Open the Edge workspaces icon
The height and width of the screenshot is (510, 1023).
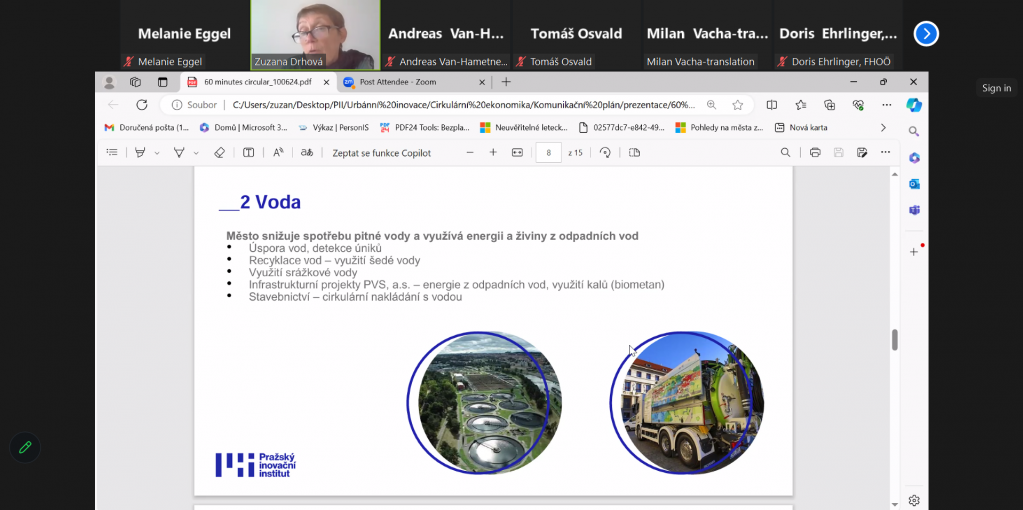point(136,82)
